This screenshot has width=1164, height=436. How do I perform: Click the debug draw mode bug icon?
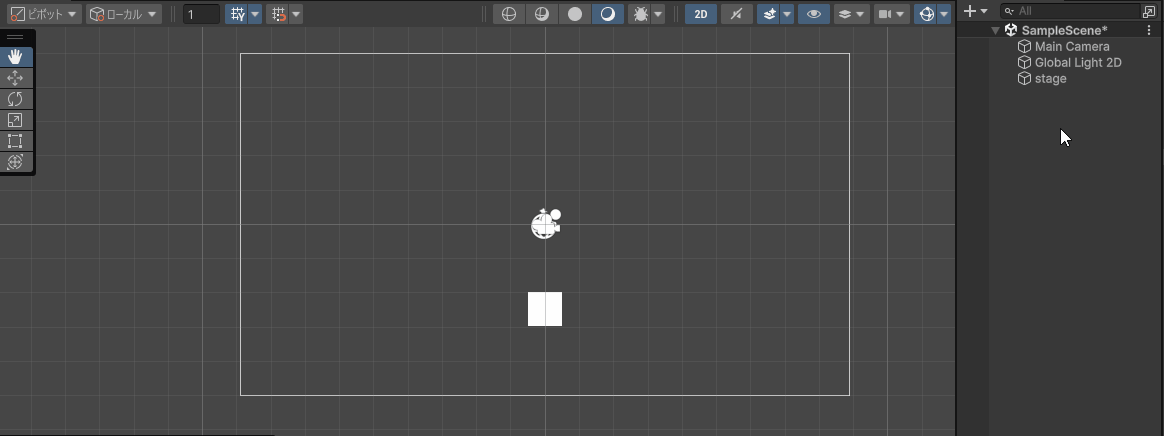pos(640,13)
